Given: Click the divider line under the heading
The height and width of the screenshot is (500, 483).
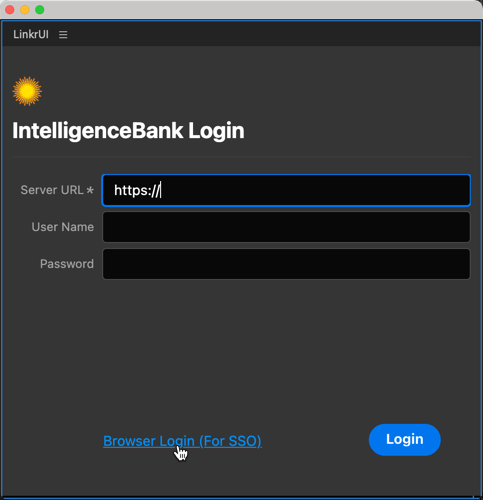Looking at the screenshot, I should click(241, 156).
